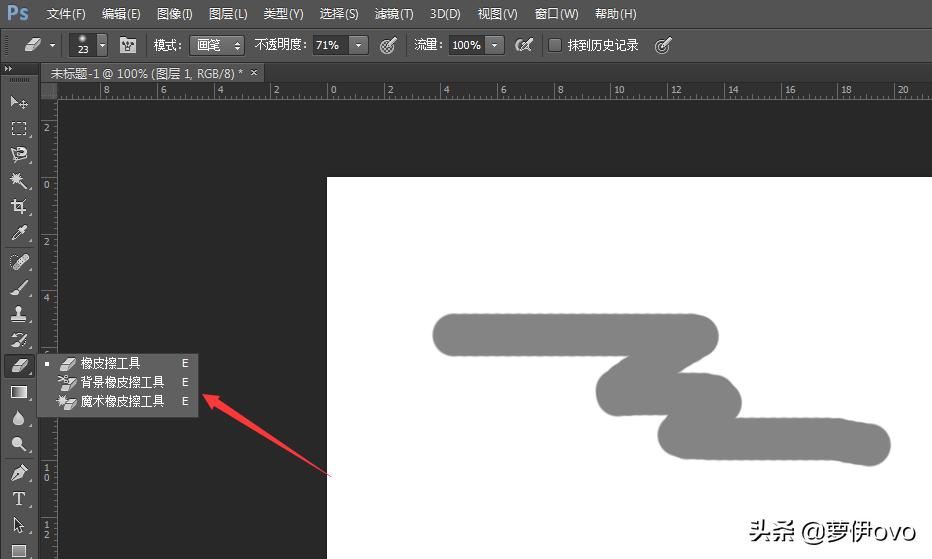The image size is (932, 559).
Task: Click the brush panel toggle icon
Action: click(128, 46)
